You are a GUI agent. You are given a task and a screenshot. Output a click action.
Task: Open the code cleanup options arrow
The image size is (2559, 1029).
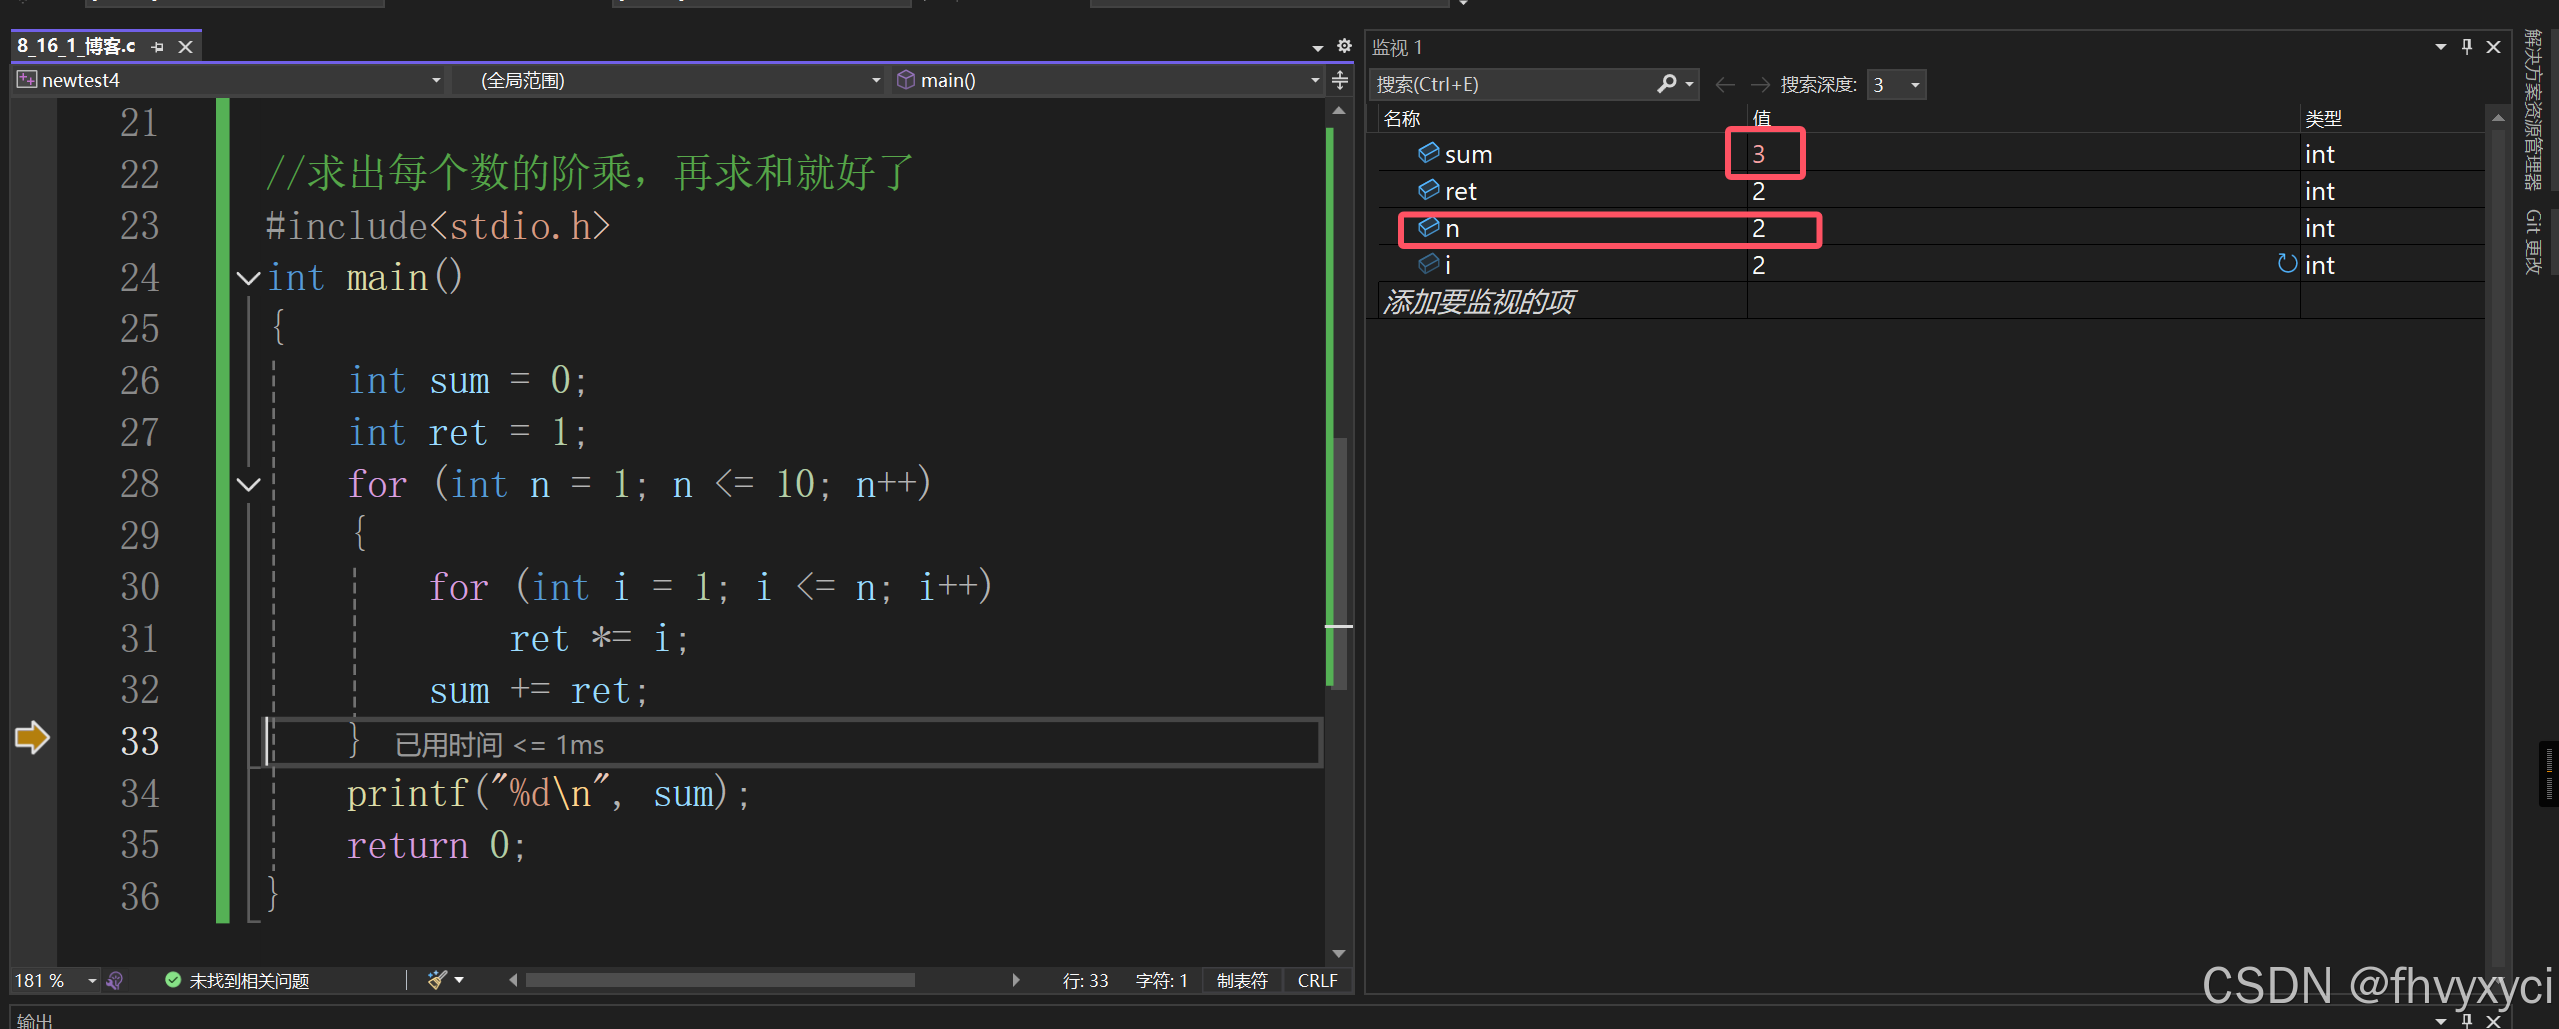tap(459, 980)
